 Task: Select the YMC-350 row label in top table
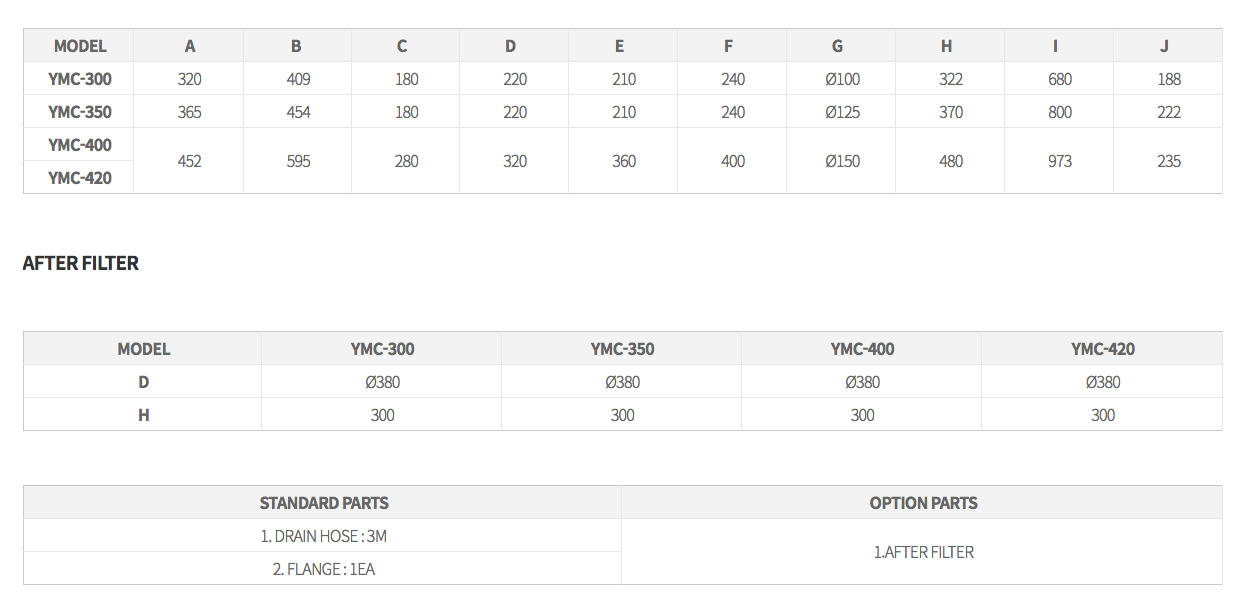(79, 112)
